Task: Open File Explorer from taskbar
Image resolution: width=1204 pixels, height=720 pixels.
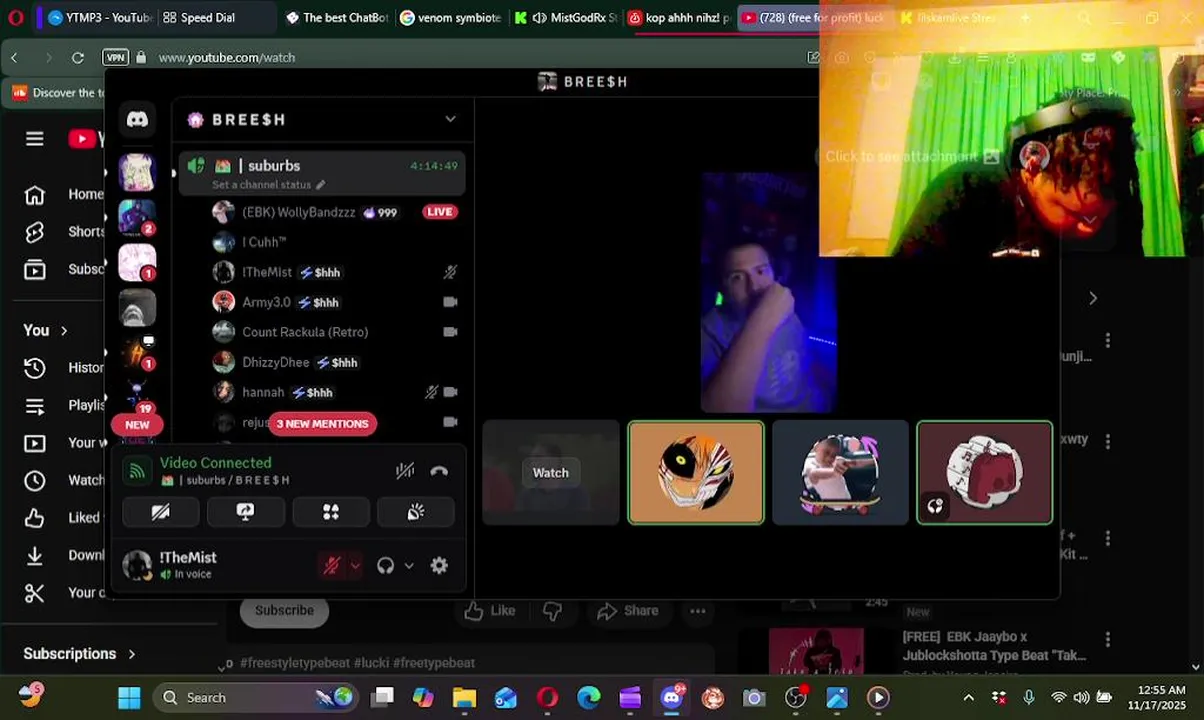Action: [464, 698]
